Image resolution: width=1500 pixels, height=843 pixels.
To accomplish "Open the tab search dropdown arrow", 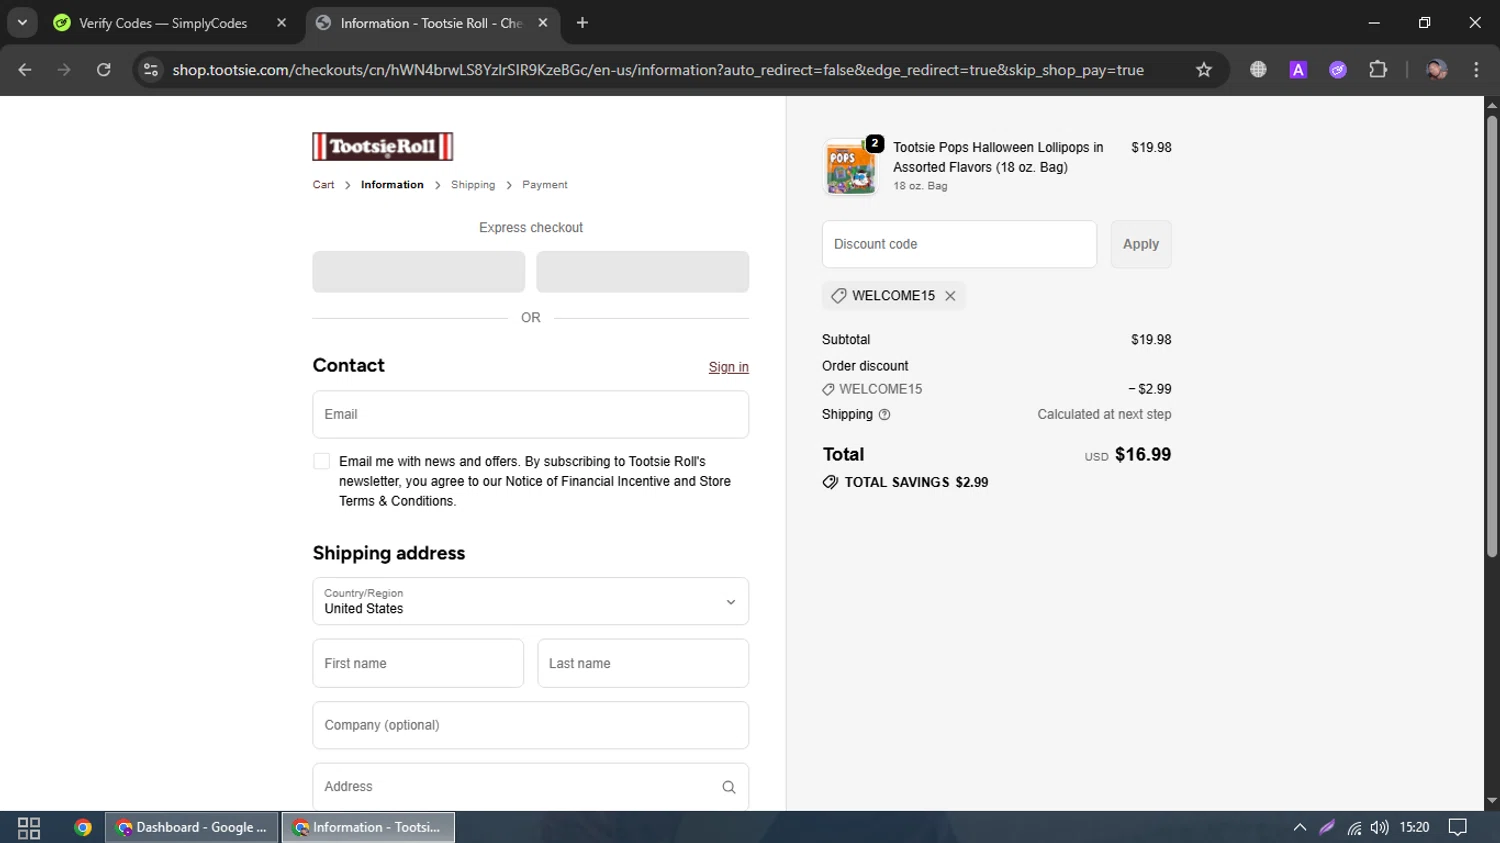I will click(22, 23).
